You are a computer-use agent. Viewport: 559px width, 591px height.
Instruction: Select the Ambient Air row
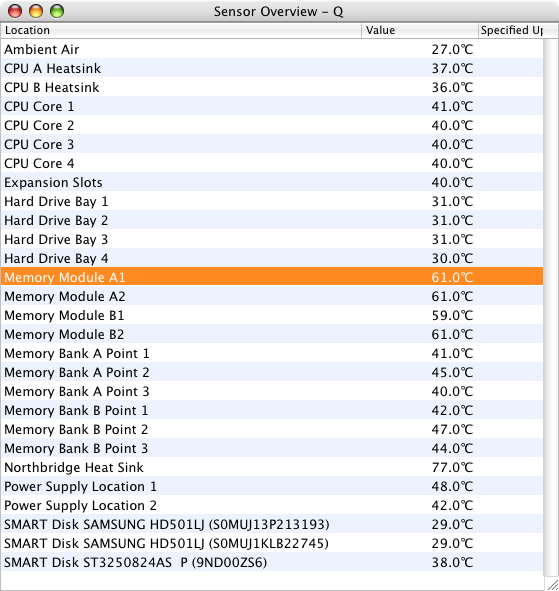(x=272, y=49)
